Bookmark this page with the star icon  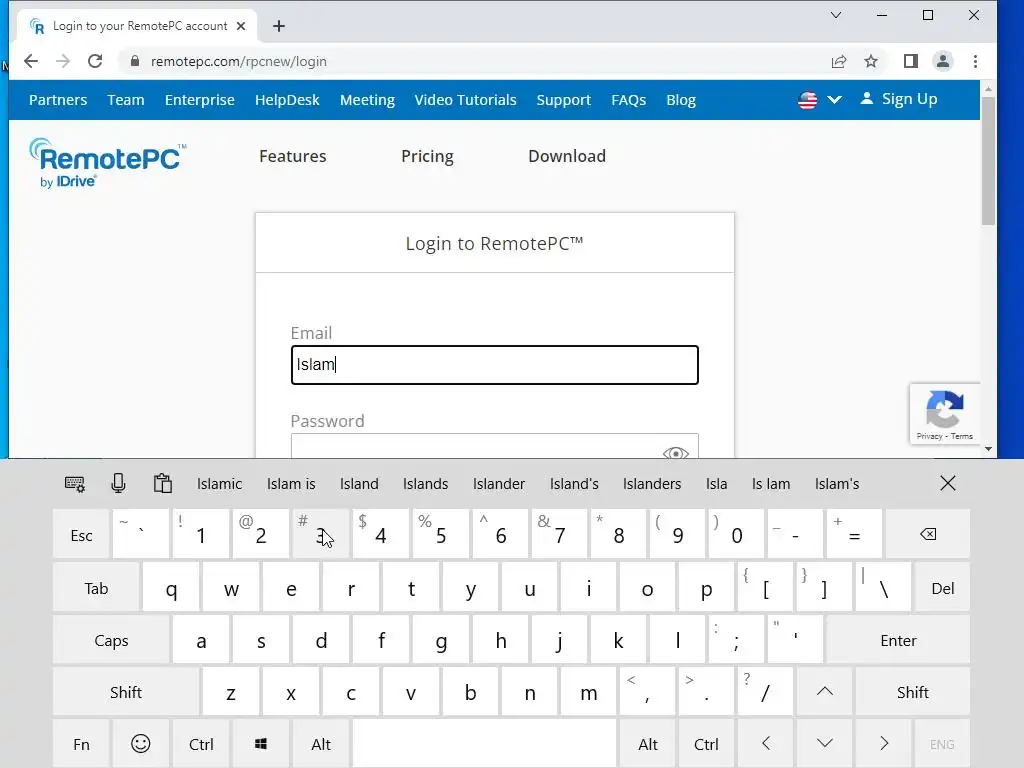pos(871,61)
